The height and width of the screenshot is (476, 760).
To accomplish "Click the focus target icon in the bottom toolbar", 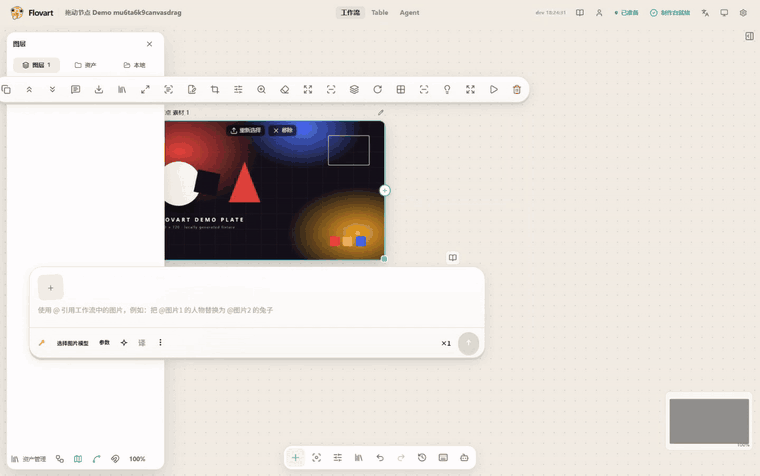I will point(317,458).
